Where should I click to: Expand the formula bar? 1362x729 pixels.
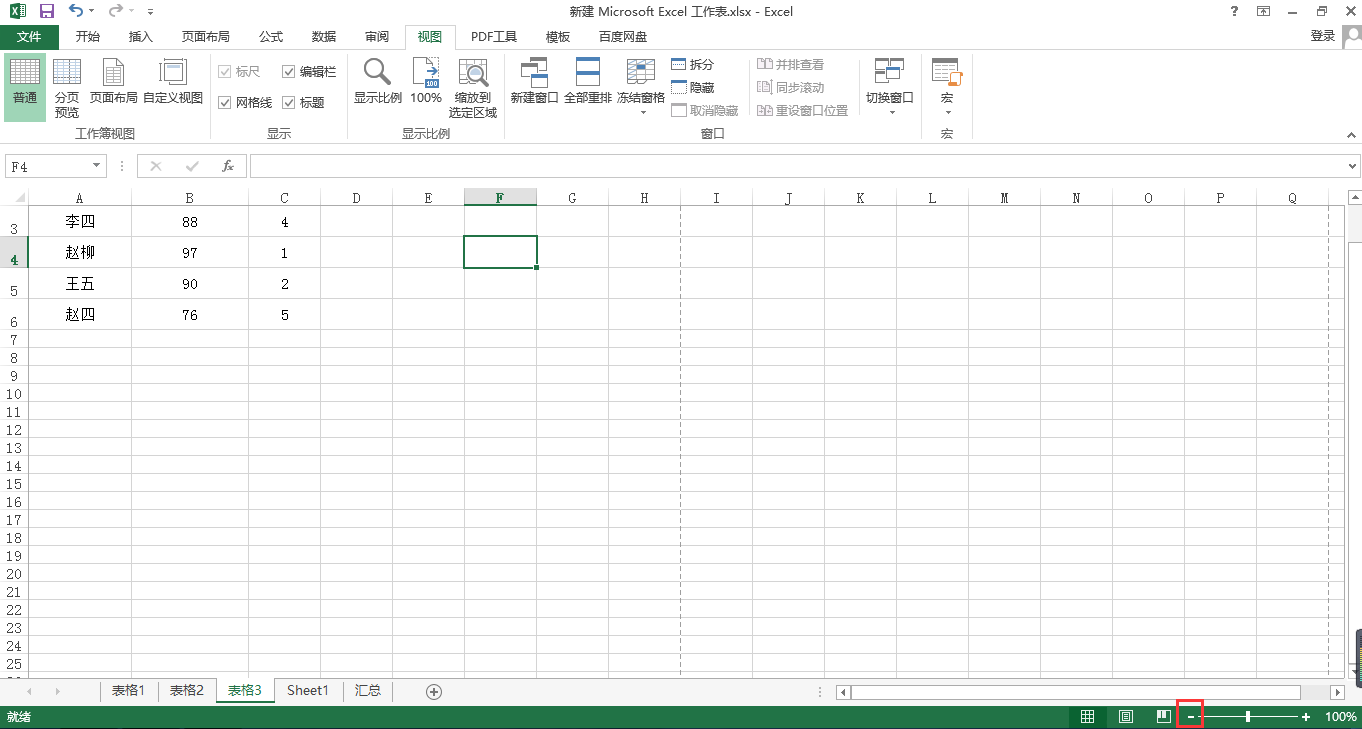tap(1353, 166)
